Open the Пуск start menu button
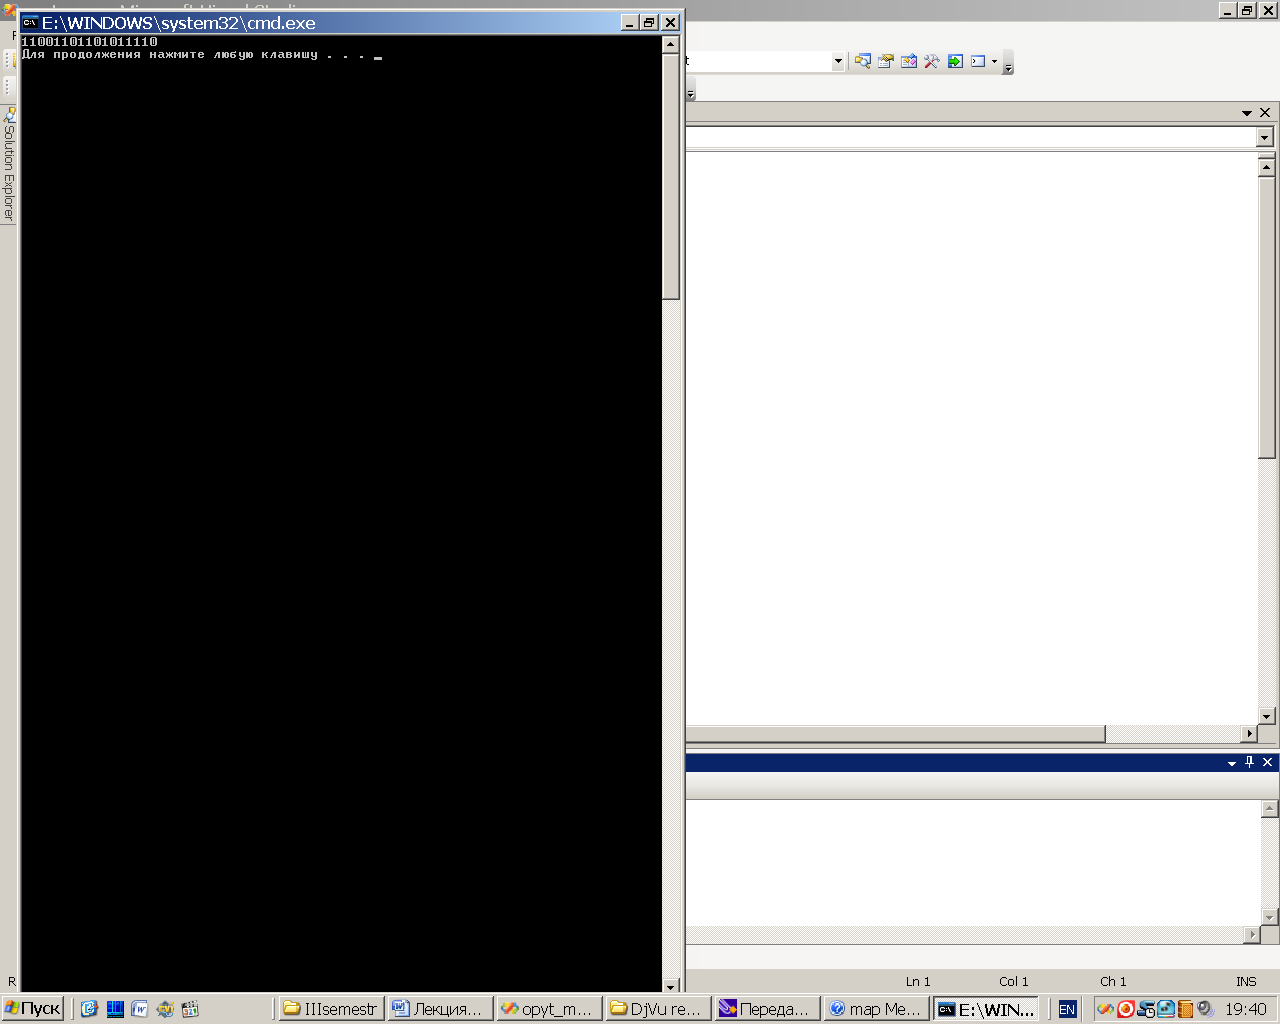The image size is (1280, 1024). tap(33, 1009)
